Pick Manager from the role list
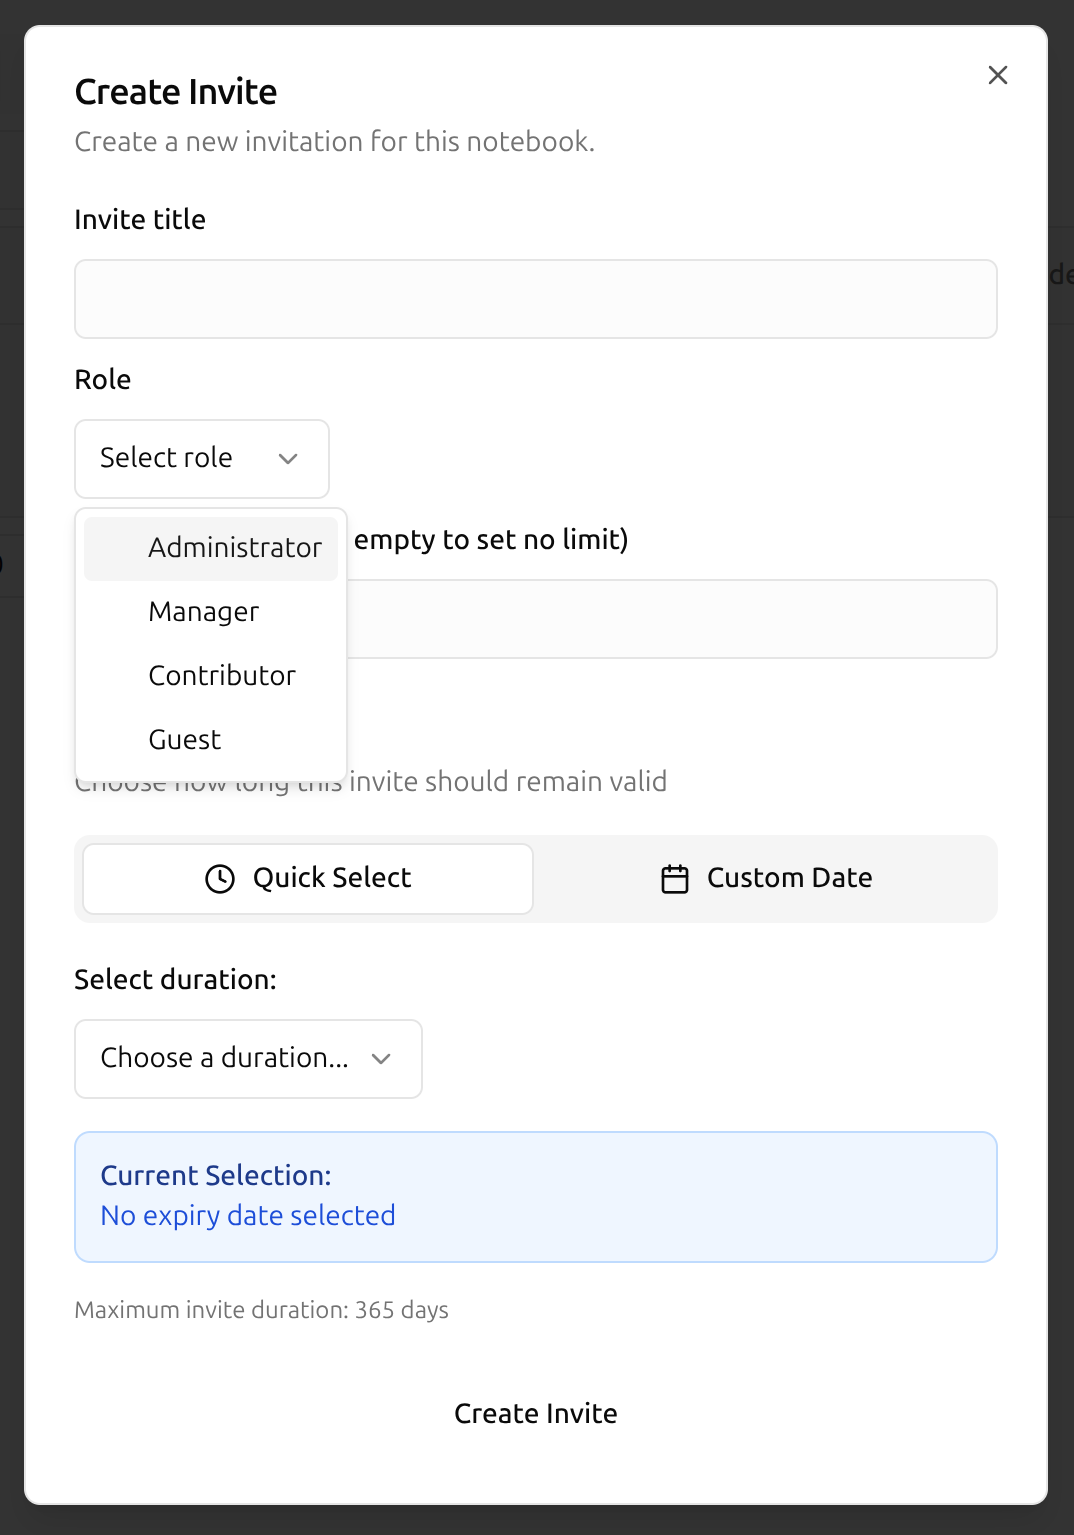 click(x=204, y=612)
